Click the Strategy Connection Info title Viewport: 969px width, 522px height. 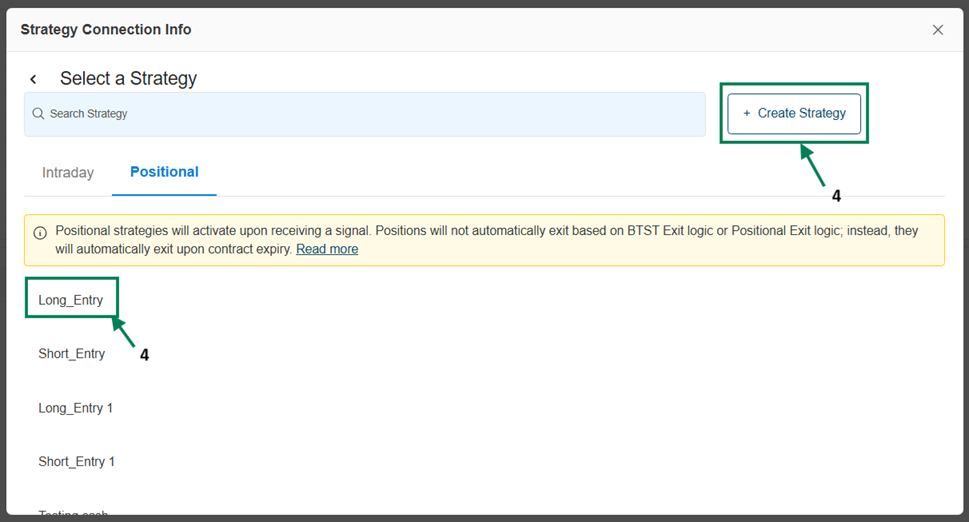[106, 30]
